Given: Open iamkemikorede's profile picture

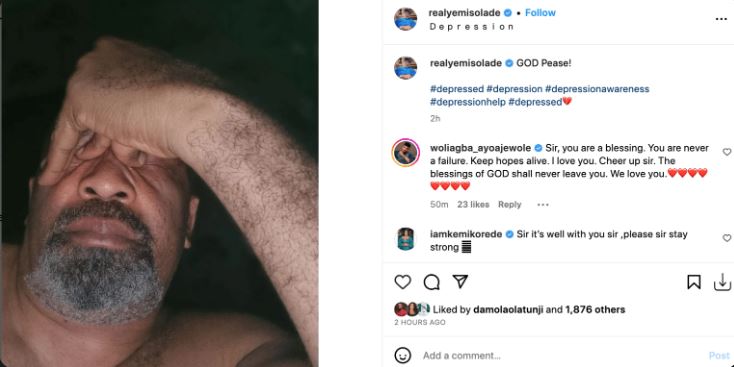Looking at the screenshot, I should coord(405,239).
